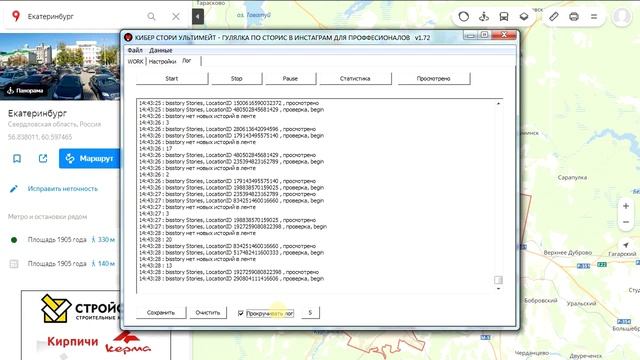Click the pencil icon beside Исправить неточность
Viewport: 640px width, 360px height.
point(14,189)
